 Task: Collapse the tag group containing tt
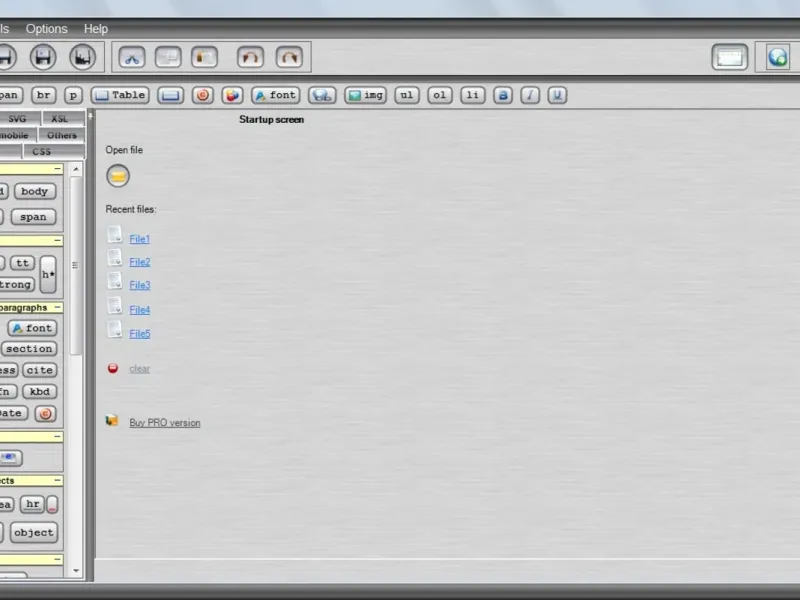click(58, 240)
